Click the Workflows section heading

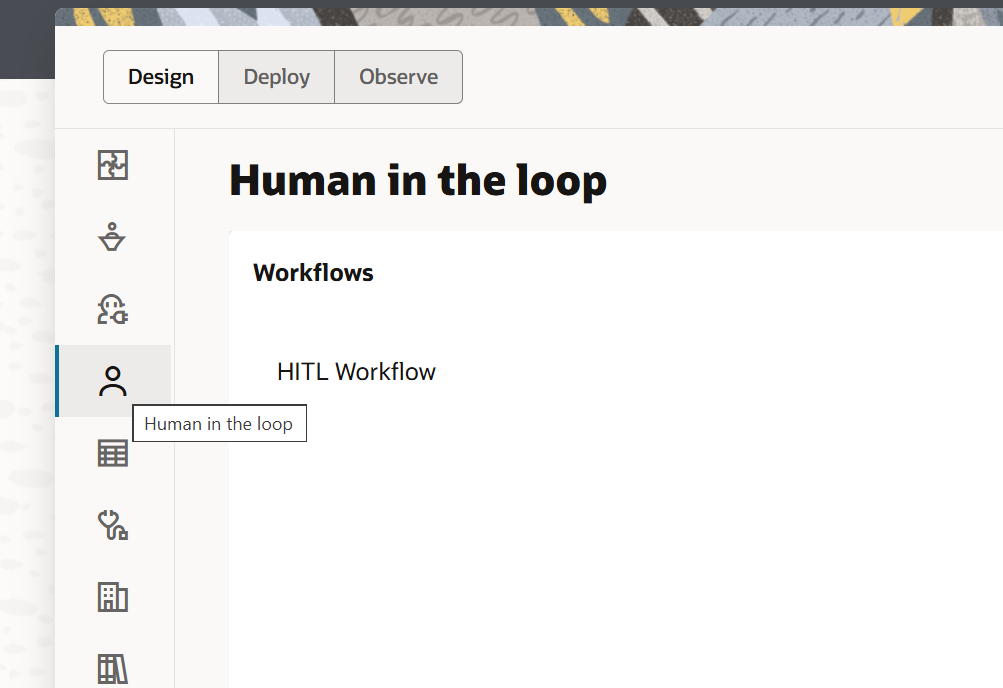pyautogui.click(x=313, y=272)
